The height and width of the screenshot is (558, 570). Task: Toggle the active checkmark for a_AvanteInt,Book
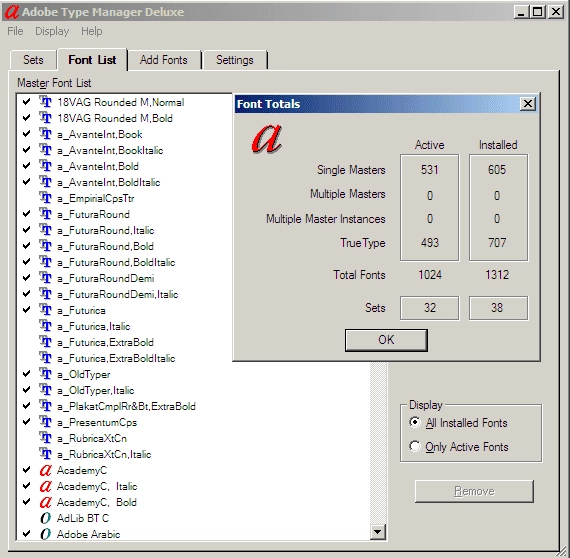point(27,133)
